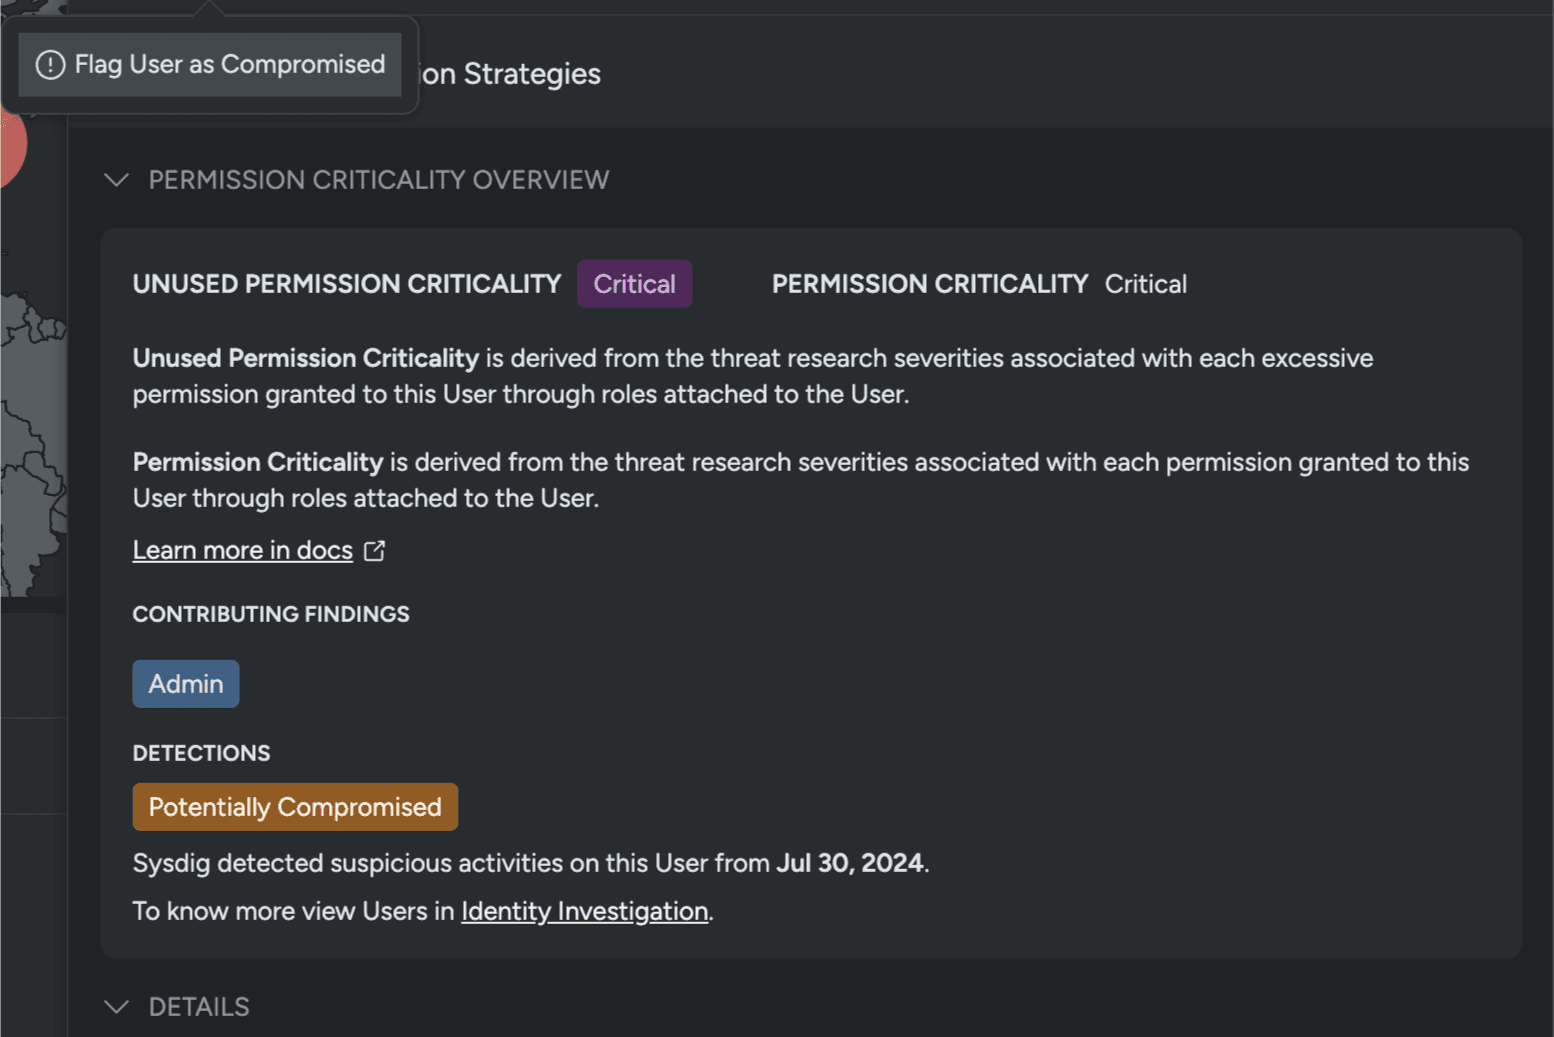Click the Permission Criticality Overview section title
The height and width of the screenshot is (1037, 1554).
click(379, 180)
